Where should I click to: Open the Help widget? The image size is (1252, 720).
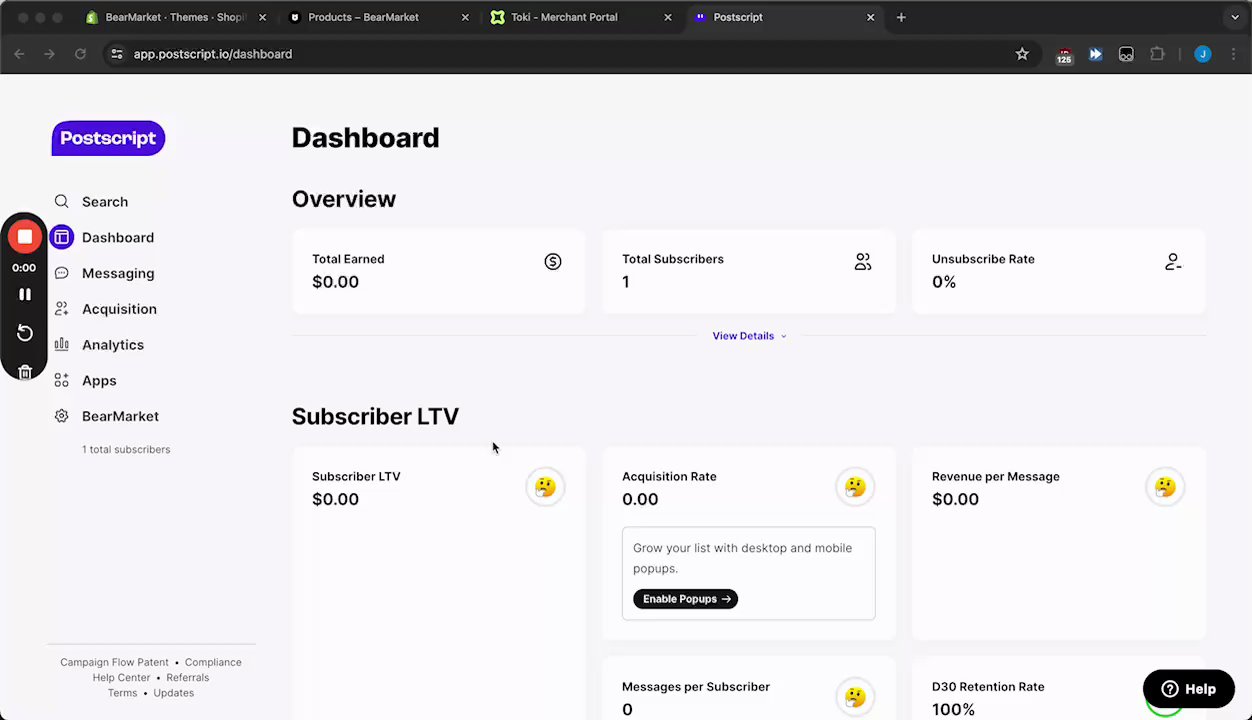point(1188,689)
